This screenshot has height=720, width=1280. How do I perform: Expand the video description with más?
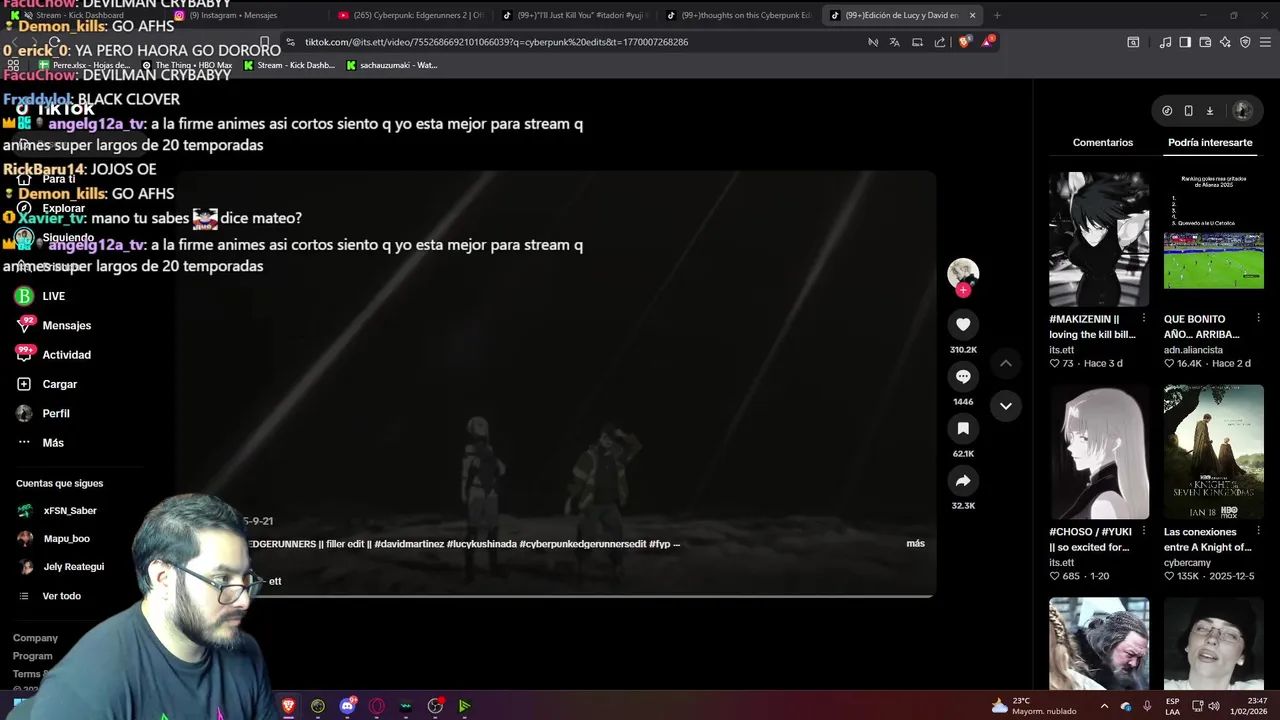coord(915,543)
